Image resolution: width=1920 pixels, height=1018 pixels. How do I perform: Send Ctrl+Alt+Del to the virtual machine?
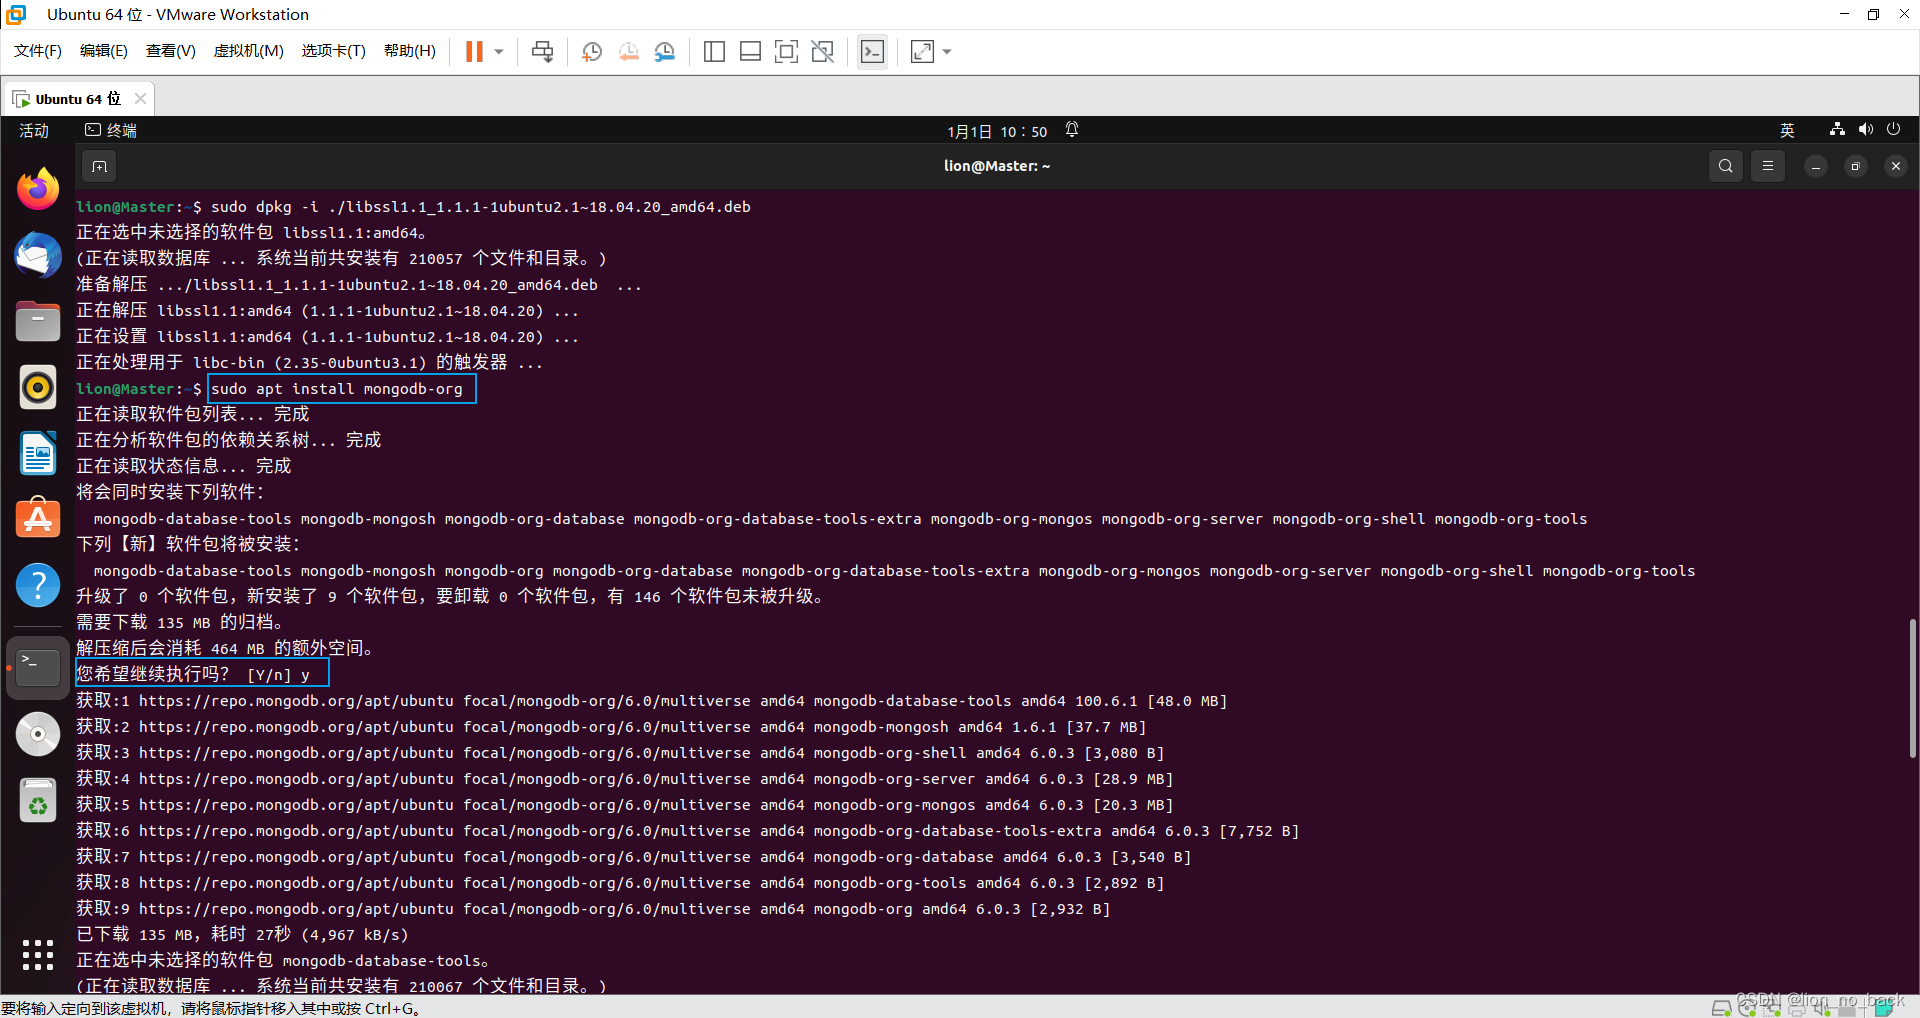(542, 51)
